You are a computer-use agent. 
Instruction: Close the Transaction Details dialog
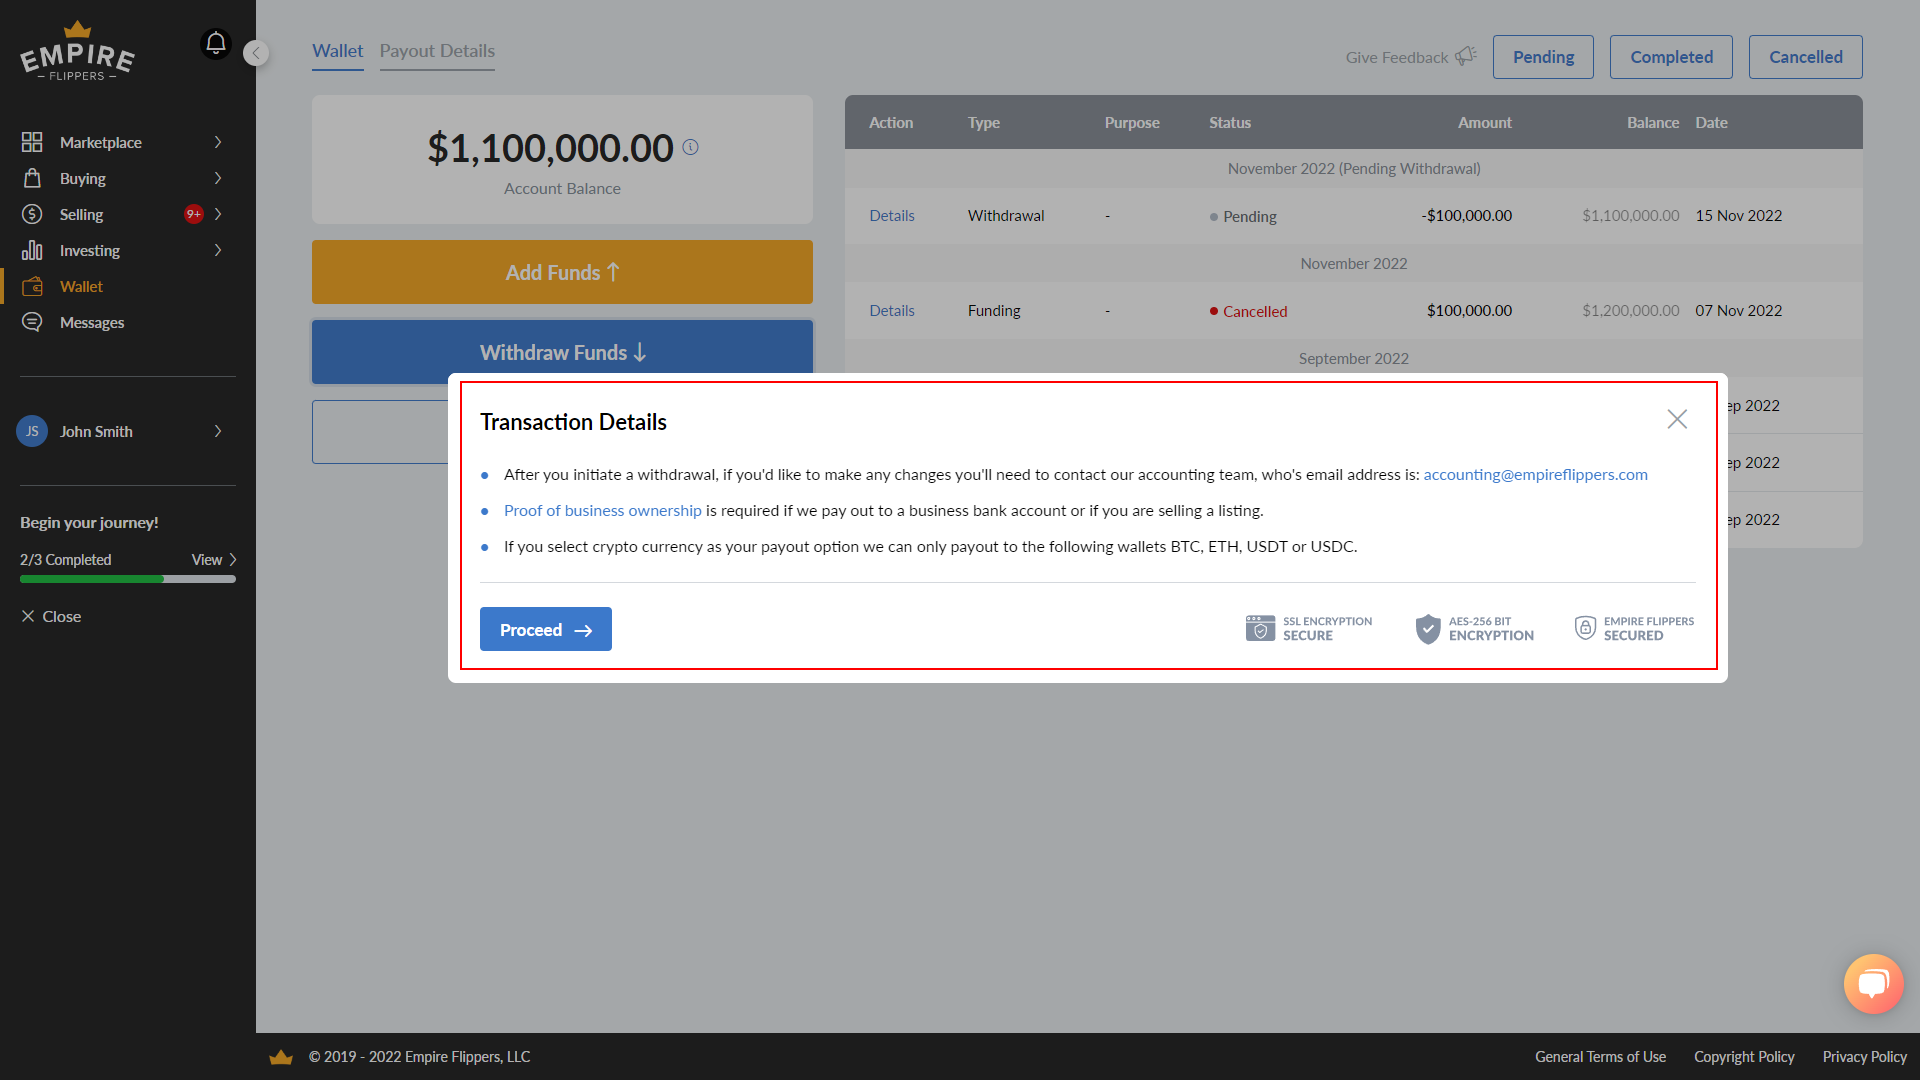pos(1677,419)
